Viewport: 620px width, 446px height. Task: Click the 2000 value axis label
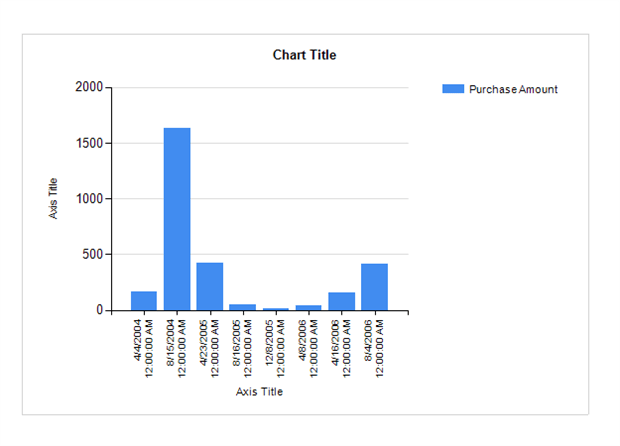[x=89, y=87]
